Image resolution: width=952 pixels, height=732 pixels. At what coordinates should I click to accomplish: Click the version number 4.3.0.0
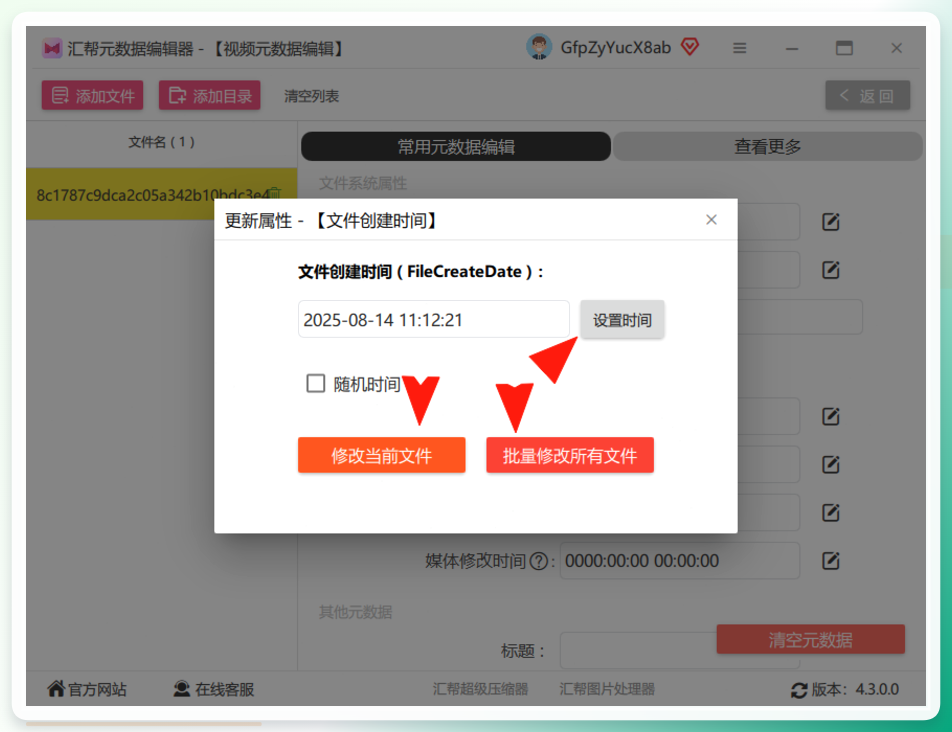tap(877, 690)
